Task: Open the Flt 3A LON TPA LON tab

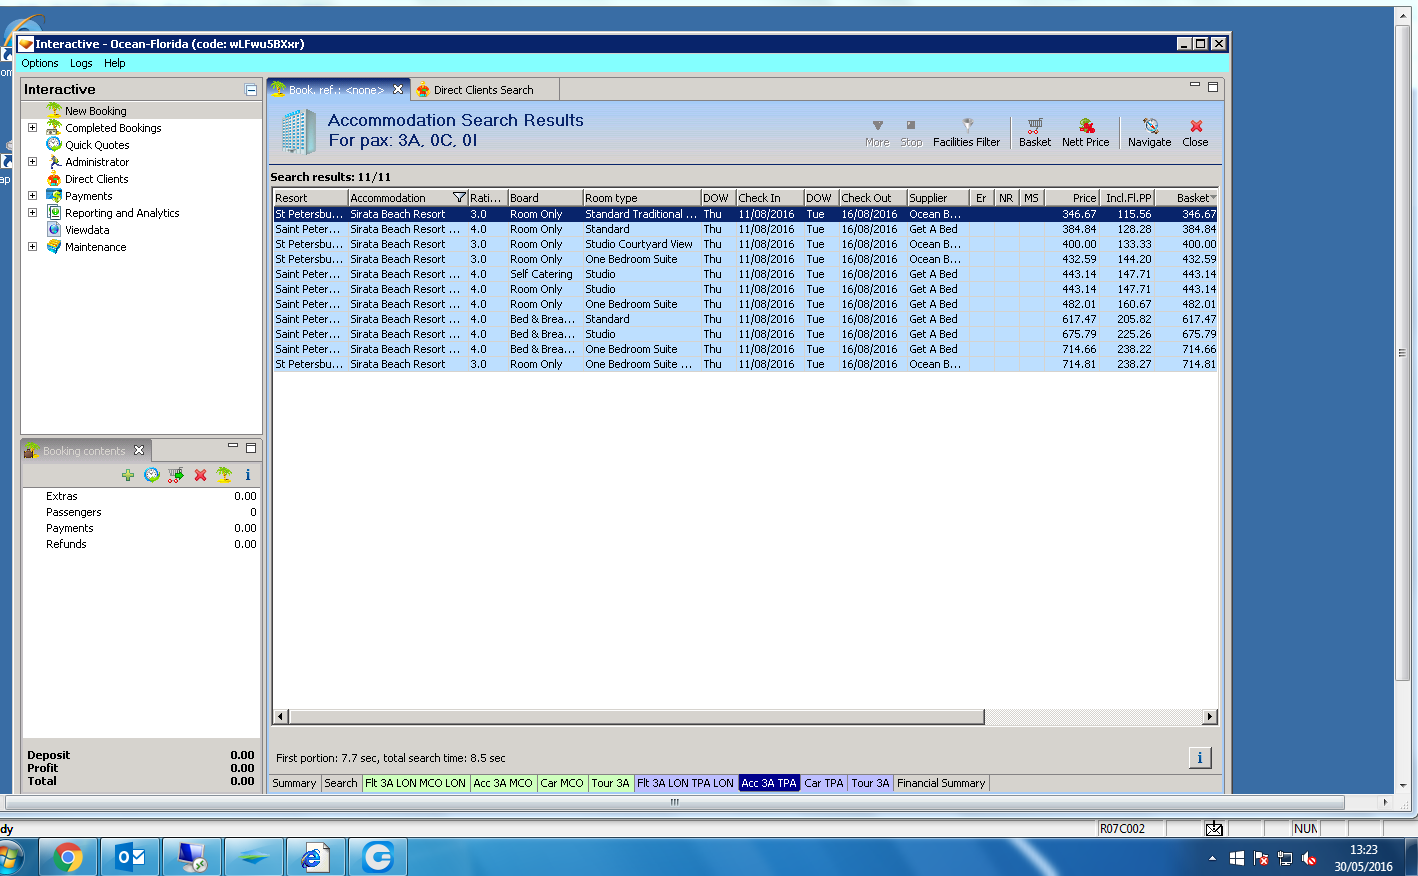Action: click(x=685, y=783)
